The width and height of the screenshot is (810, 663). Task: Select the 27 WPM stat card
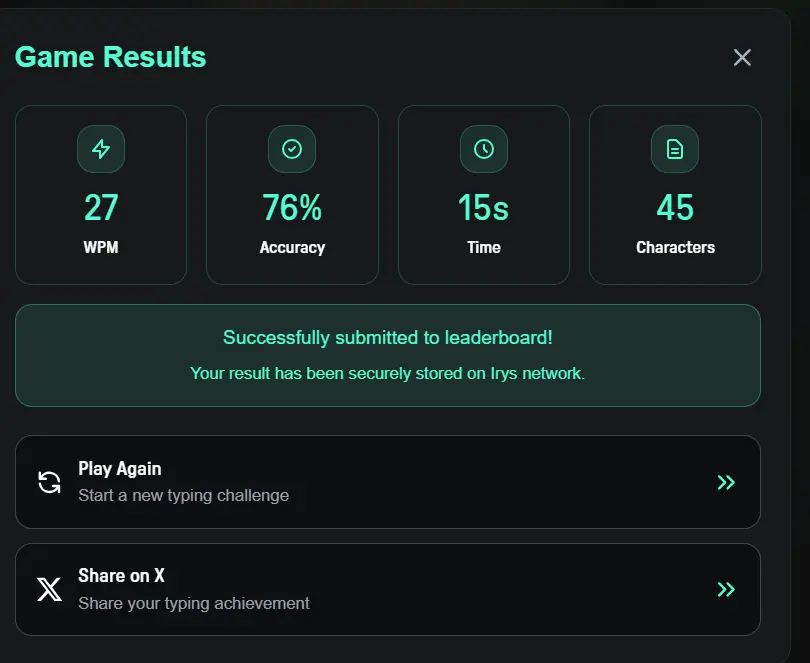(x=101, y=195)
